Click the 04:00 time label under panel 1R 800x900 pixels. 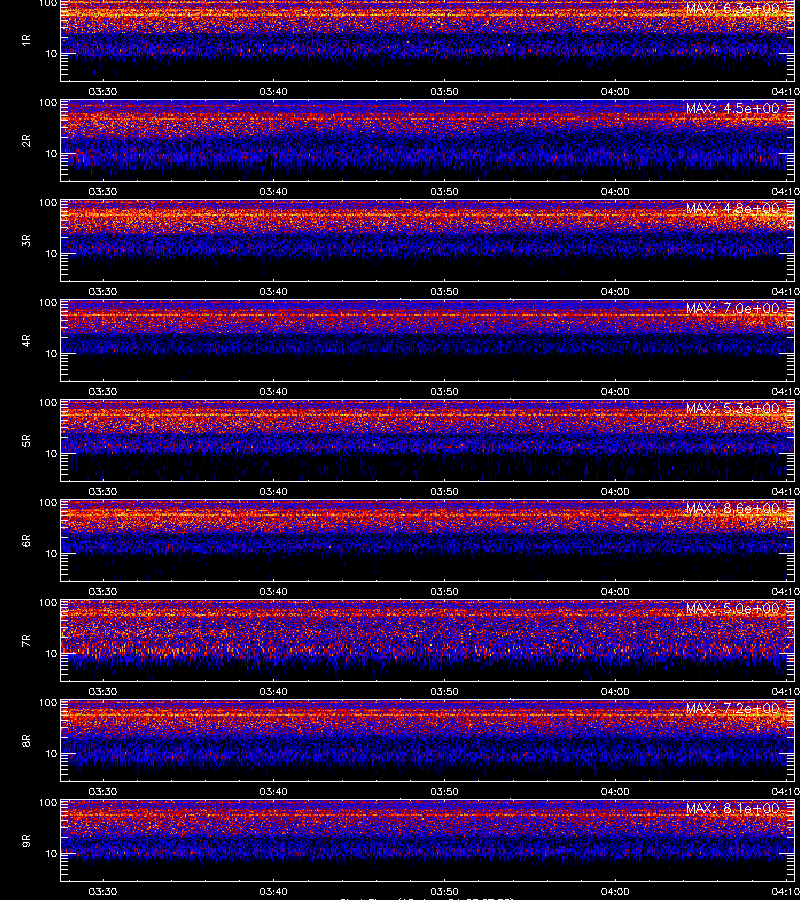tap(615, 91)
